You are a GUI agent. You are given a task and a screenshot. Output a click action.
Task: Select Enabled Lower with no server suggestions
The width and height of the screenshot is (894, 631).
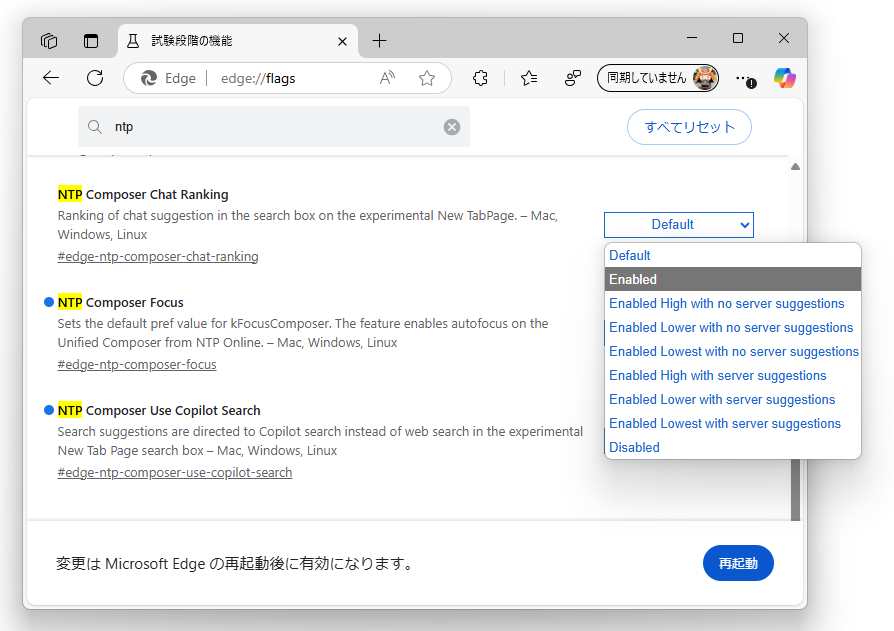730,327
